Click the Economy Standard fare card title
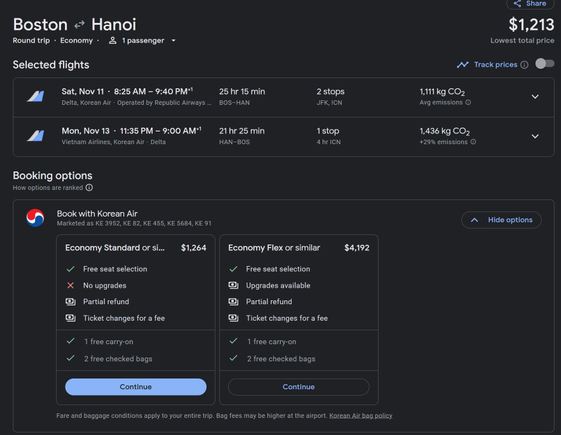The width and height of the screenshot is (561, 435). pyautogui.click(x=115, y=248)
